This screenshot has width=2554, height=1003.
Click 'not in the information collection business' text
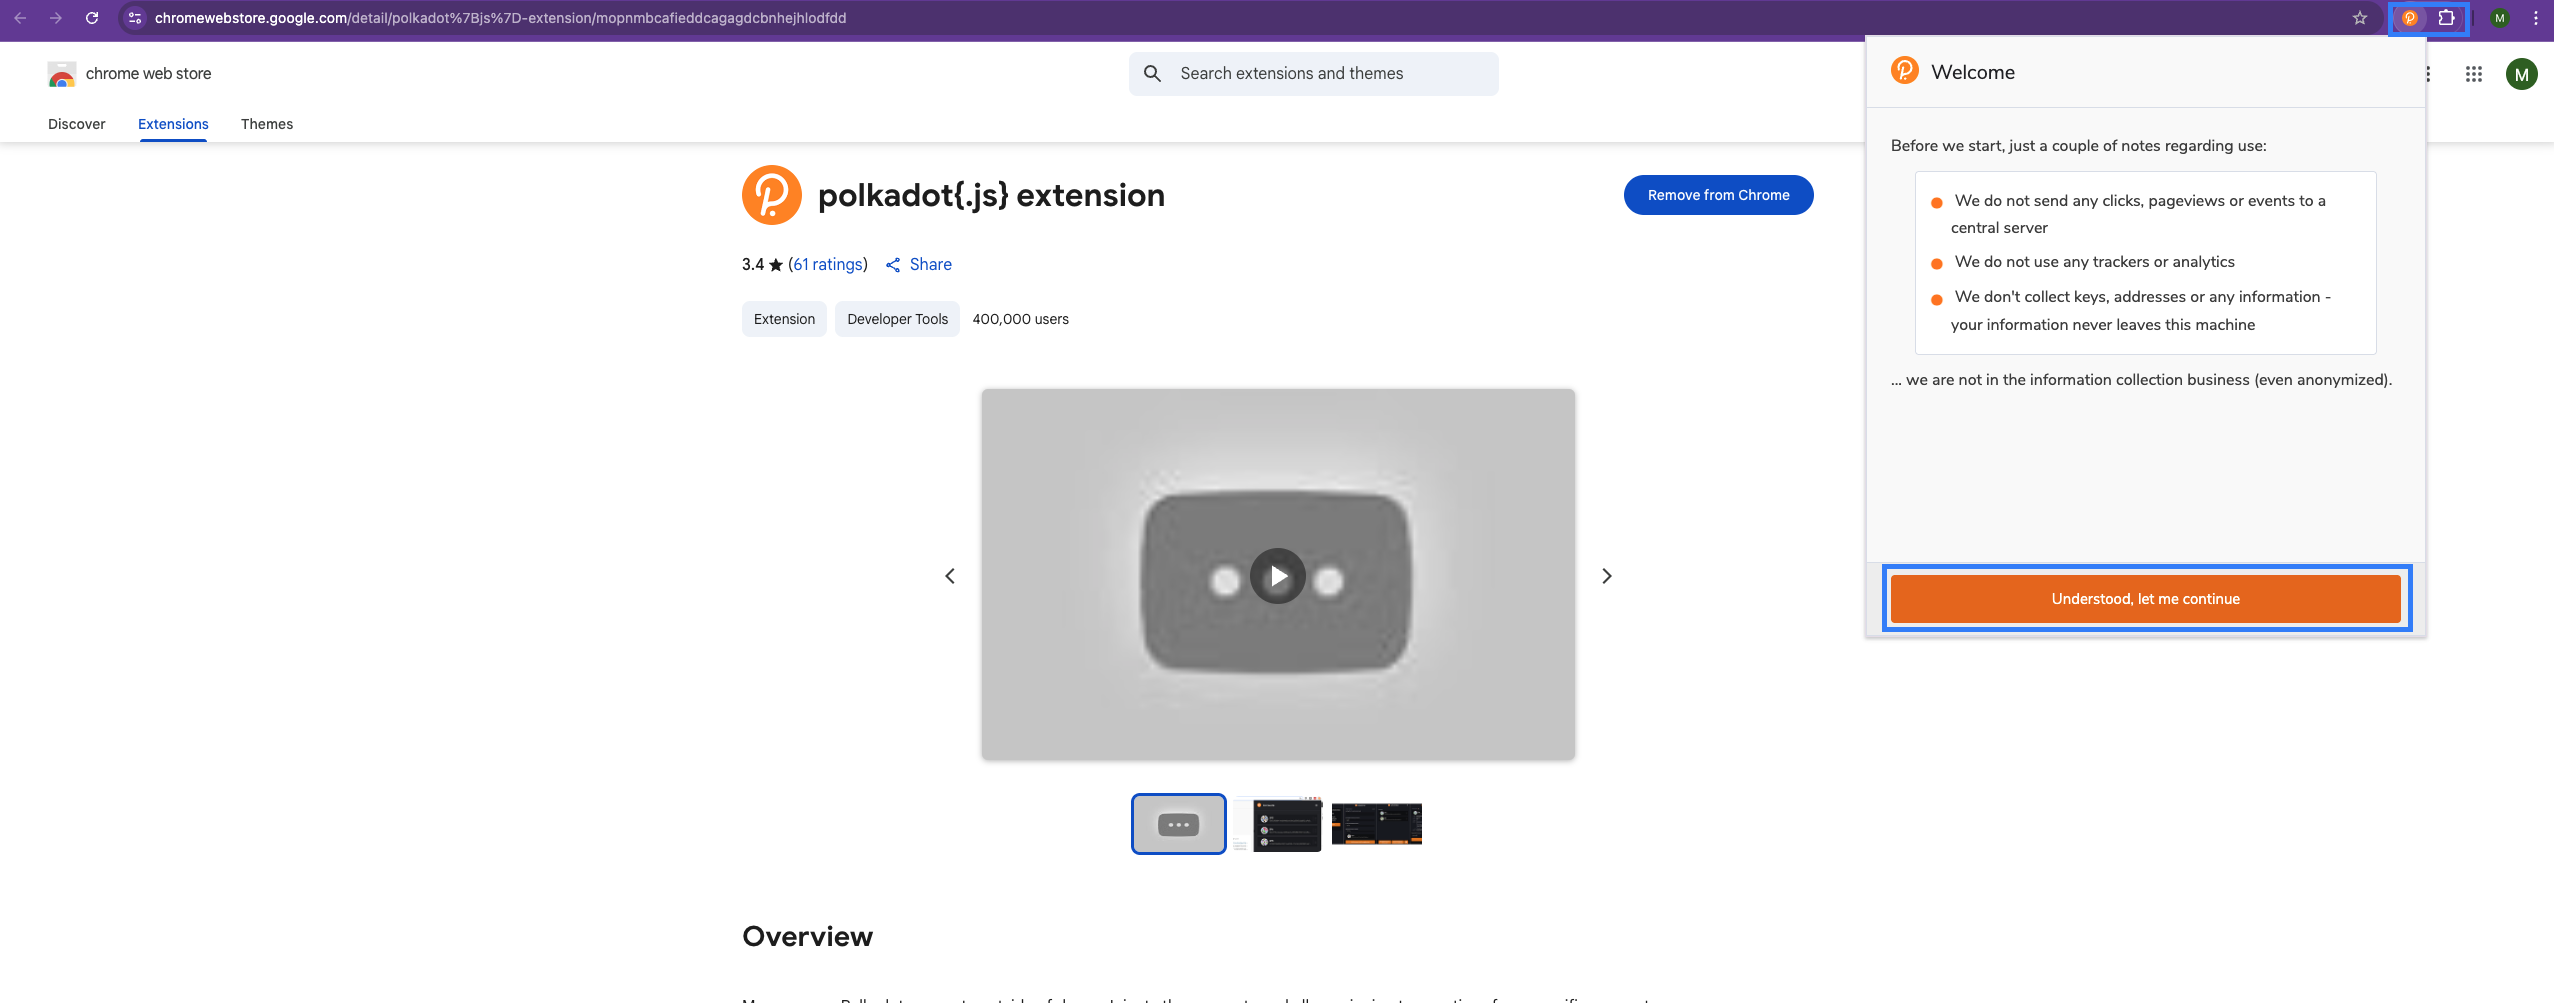point(2141,380)
